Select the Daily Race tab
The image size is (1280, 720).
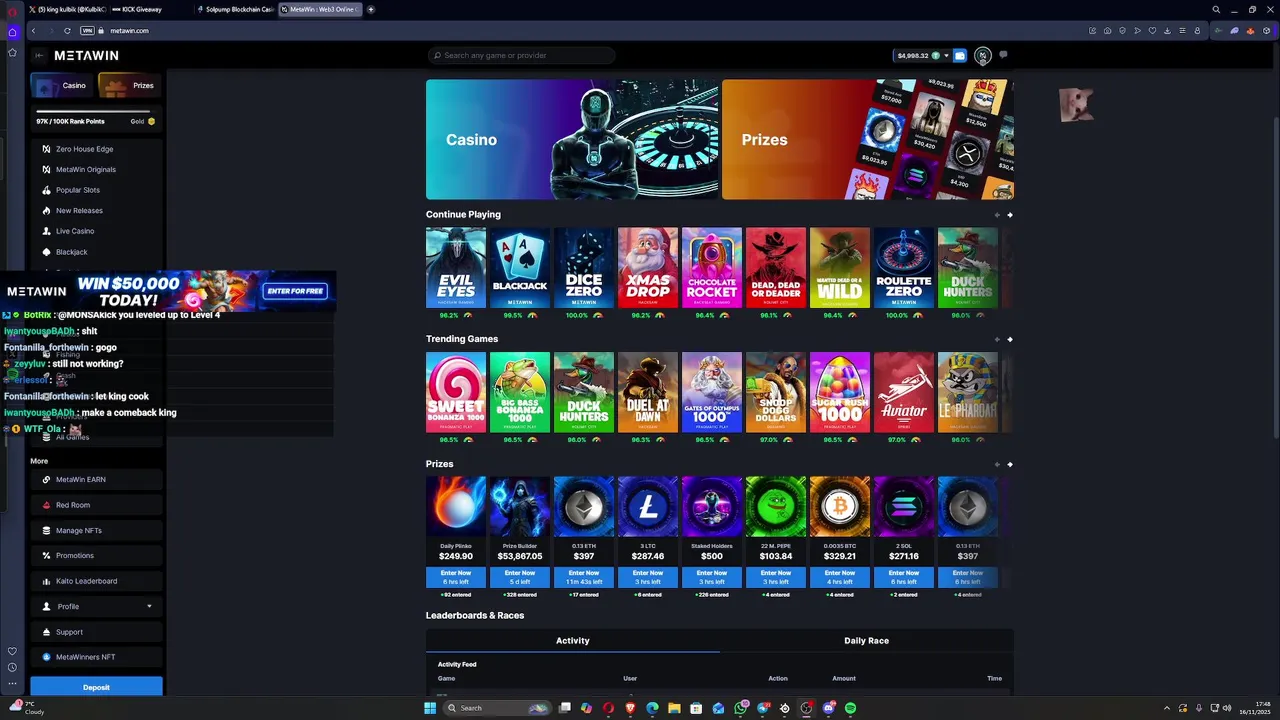pyautogui.click(x=866, y=641)
